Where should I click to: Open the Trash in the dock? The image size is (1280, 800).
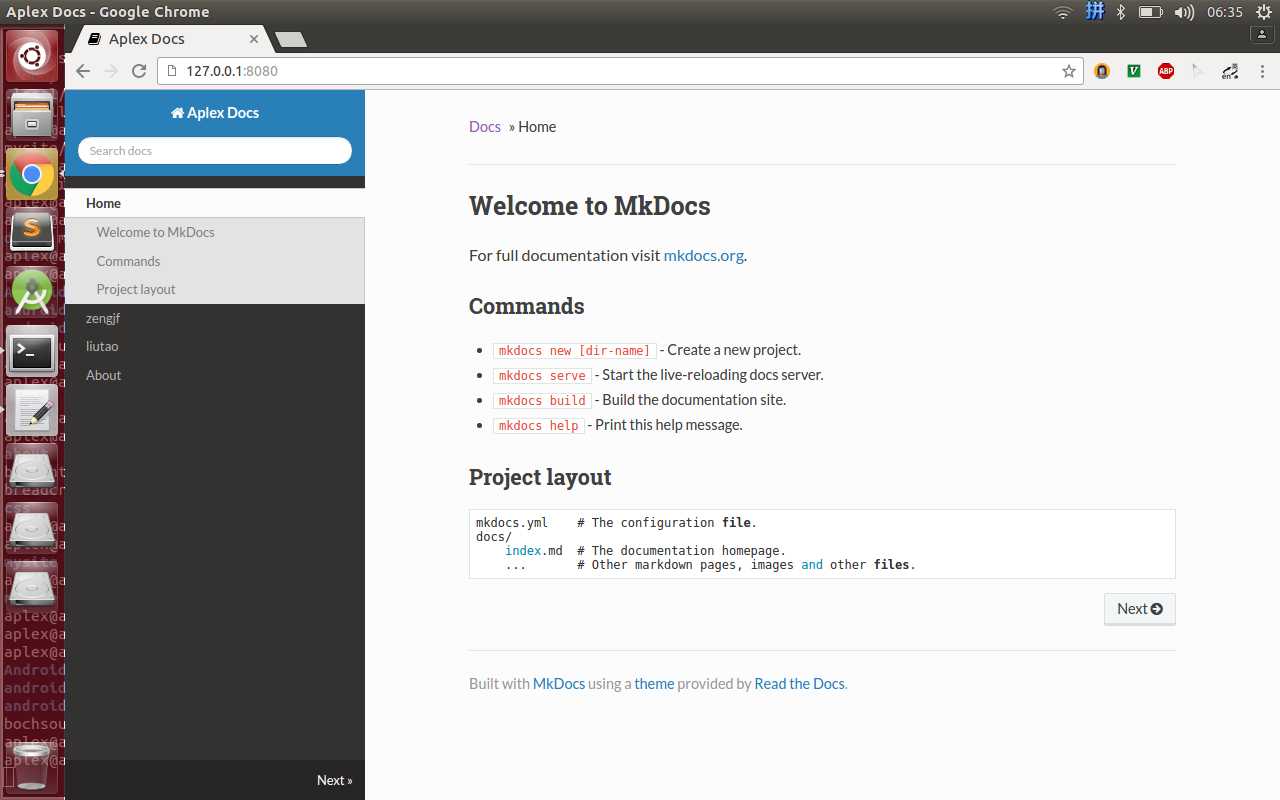pyautogui.click(x=32, y=766)
